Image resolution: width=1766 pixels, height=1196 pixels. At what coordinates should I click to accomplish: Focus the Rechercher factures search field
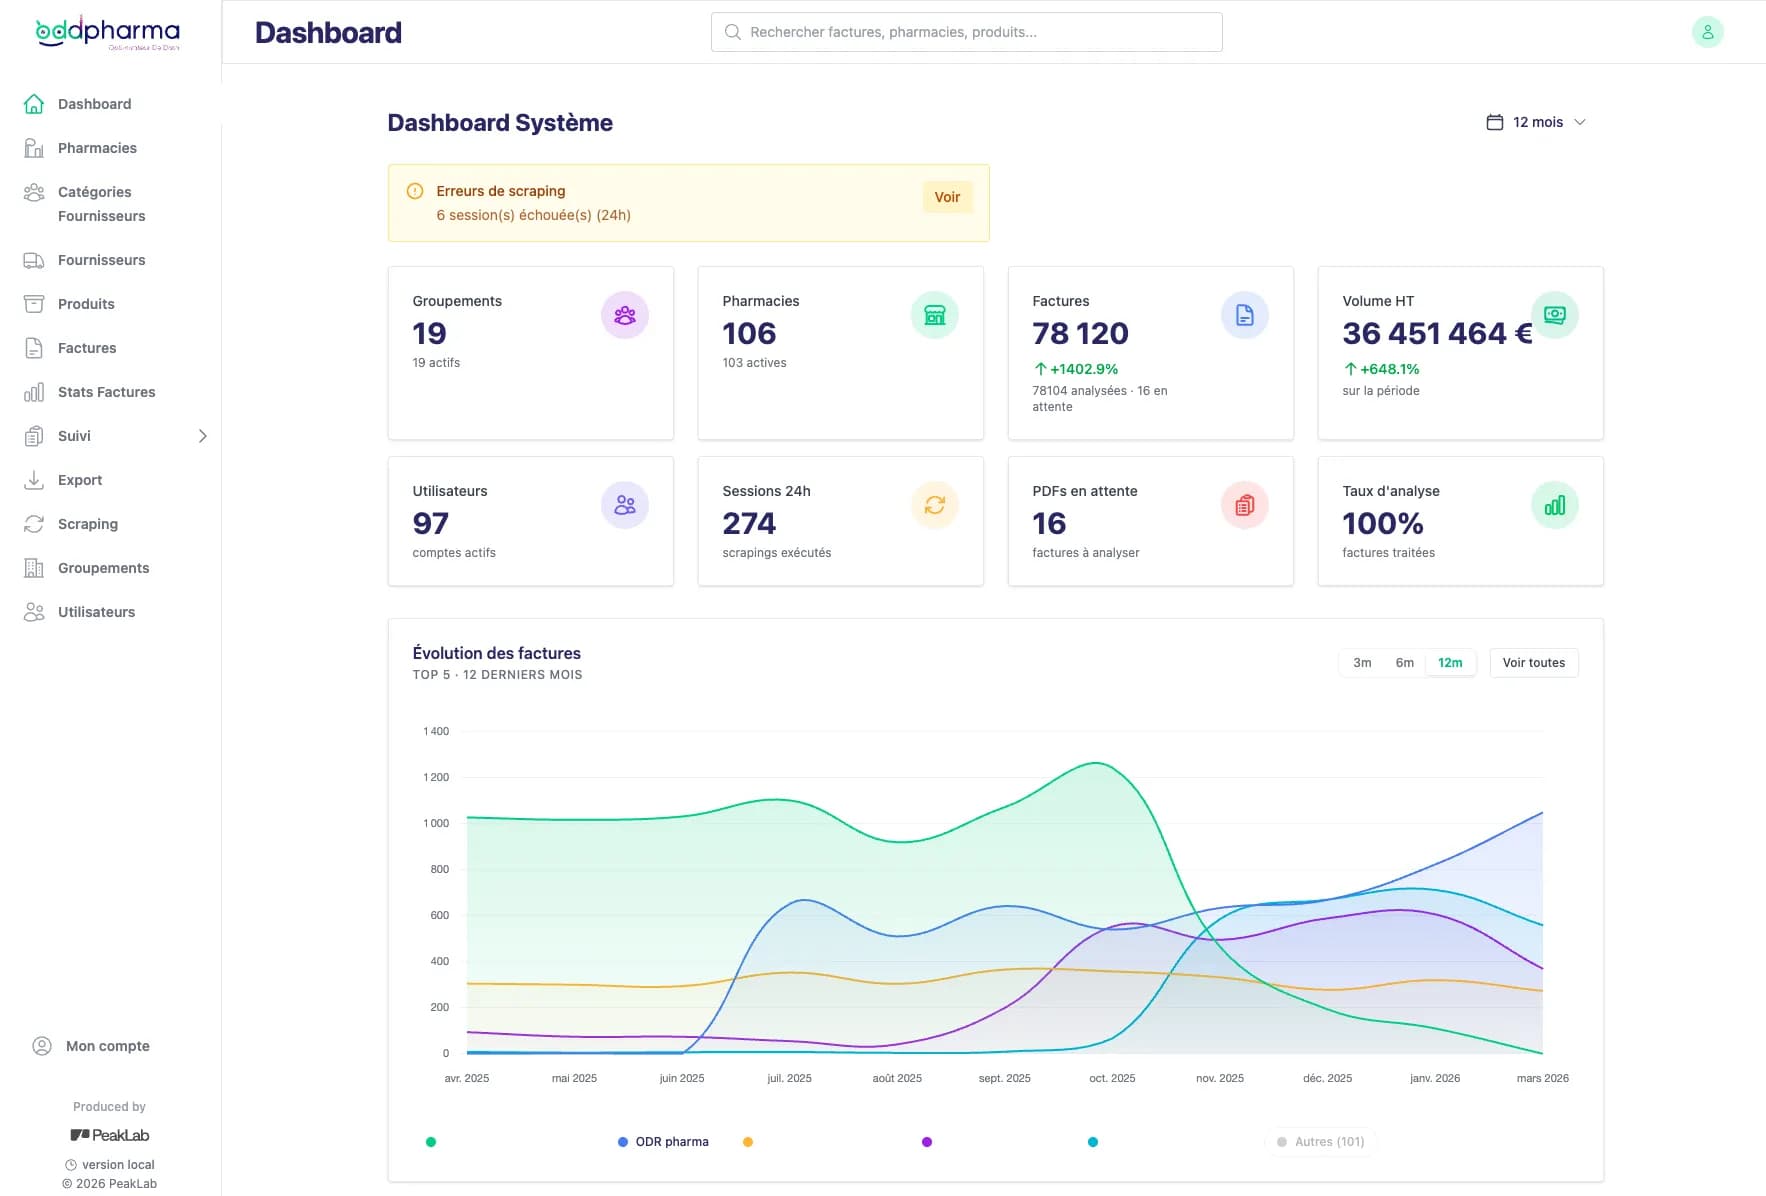point(966,32)
